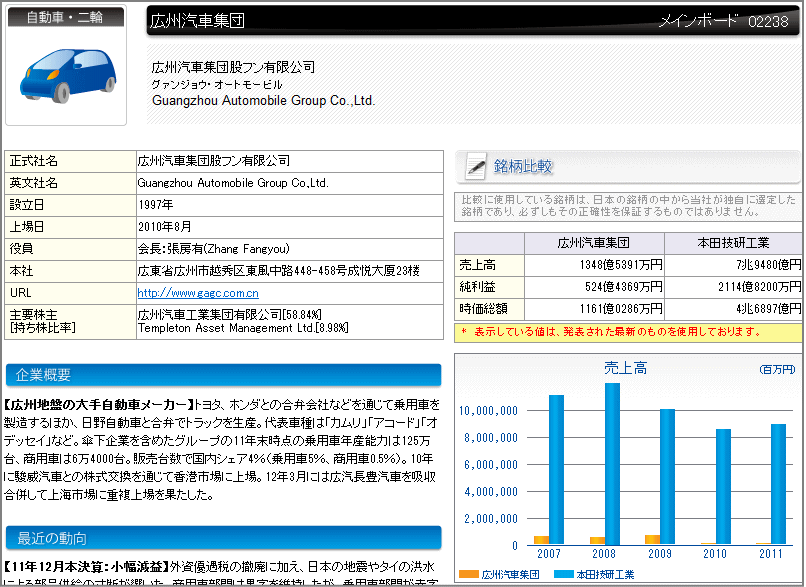This screenshot has width=806, height=587.
Task: Open the http://www.gagc.com.cn link
Action: pos(198,293)
